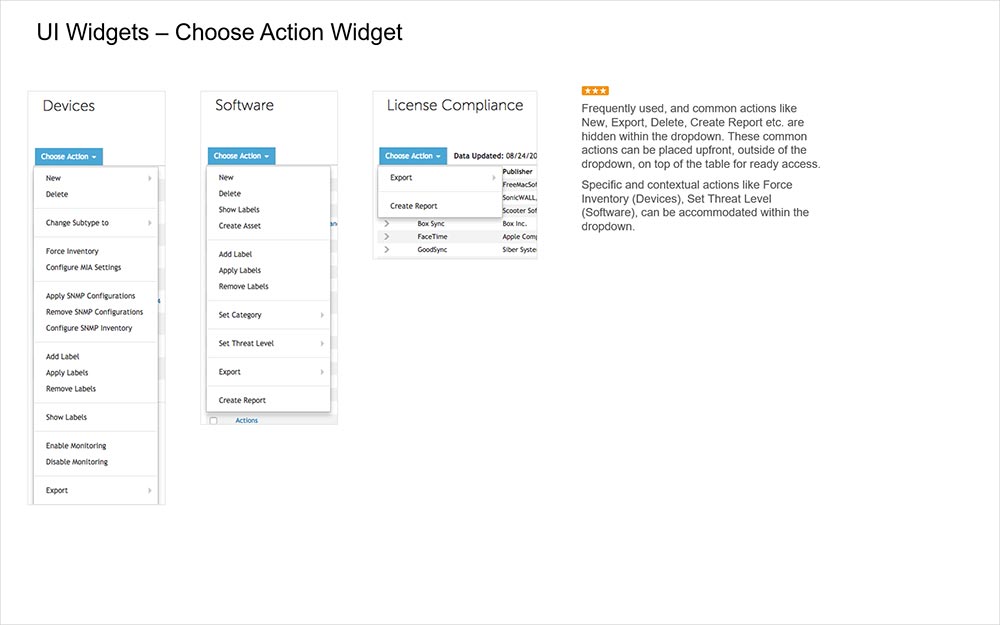Expand the FaceTime row
The height and width of the screenshot is (625, 1000).
386,237
